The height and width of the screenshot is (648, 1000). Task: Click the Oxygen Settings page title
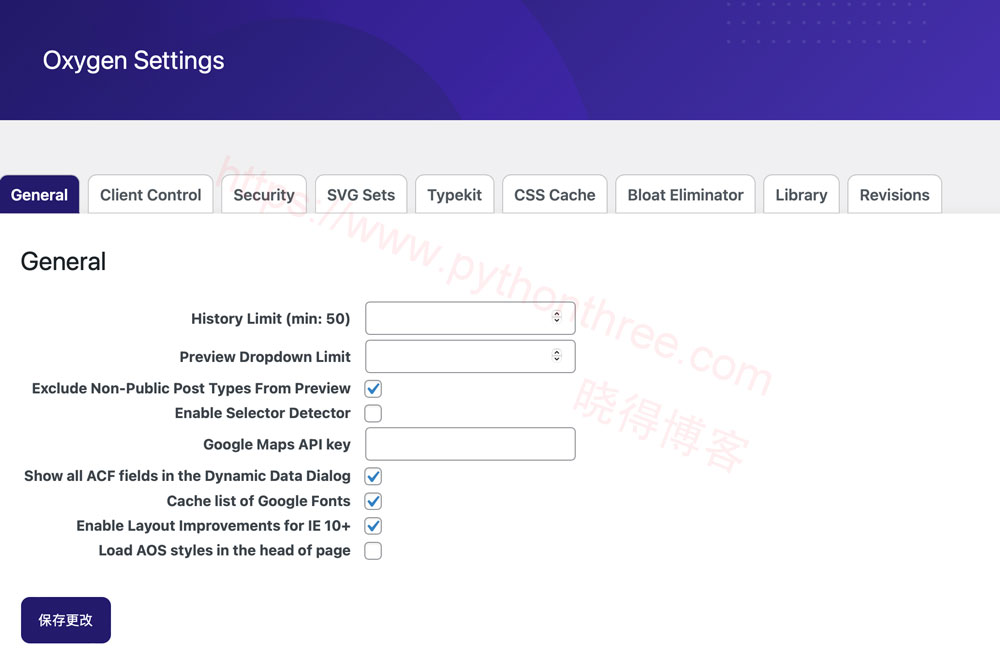click(x=133, y=61)
